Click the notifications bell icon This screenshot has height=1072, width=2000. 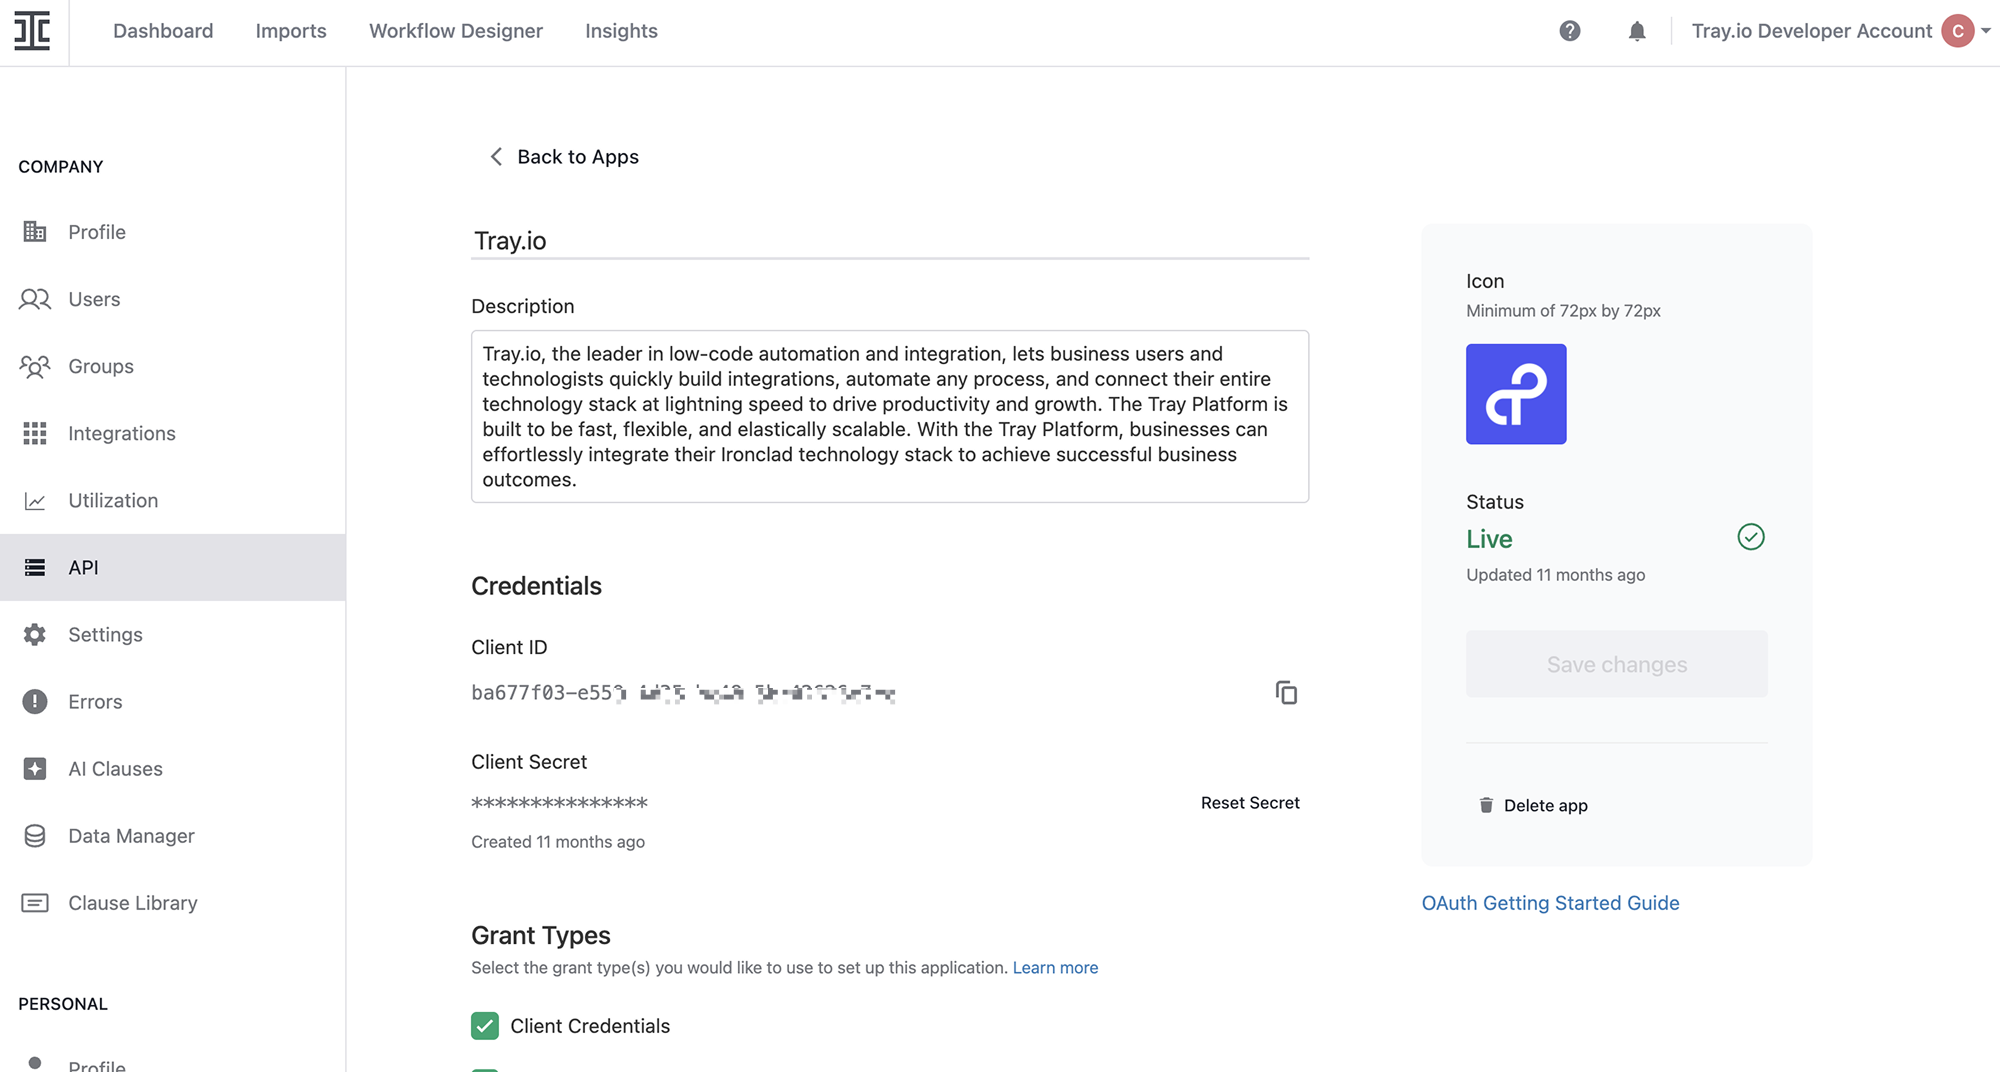click(x=1637, y=31)
